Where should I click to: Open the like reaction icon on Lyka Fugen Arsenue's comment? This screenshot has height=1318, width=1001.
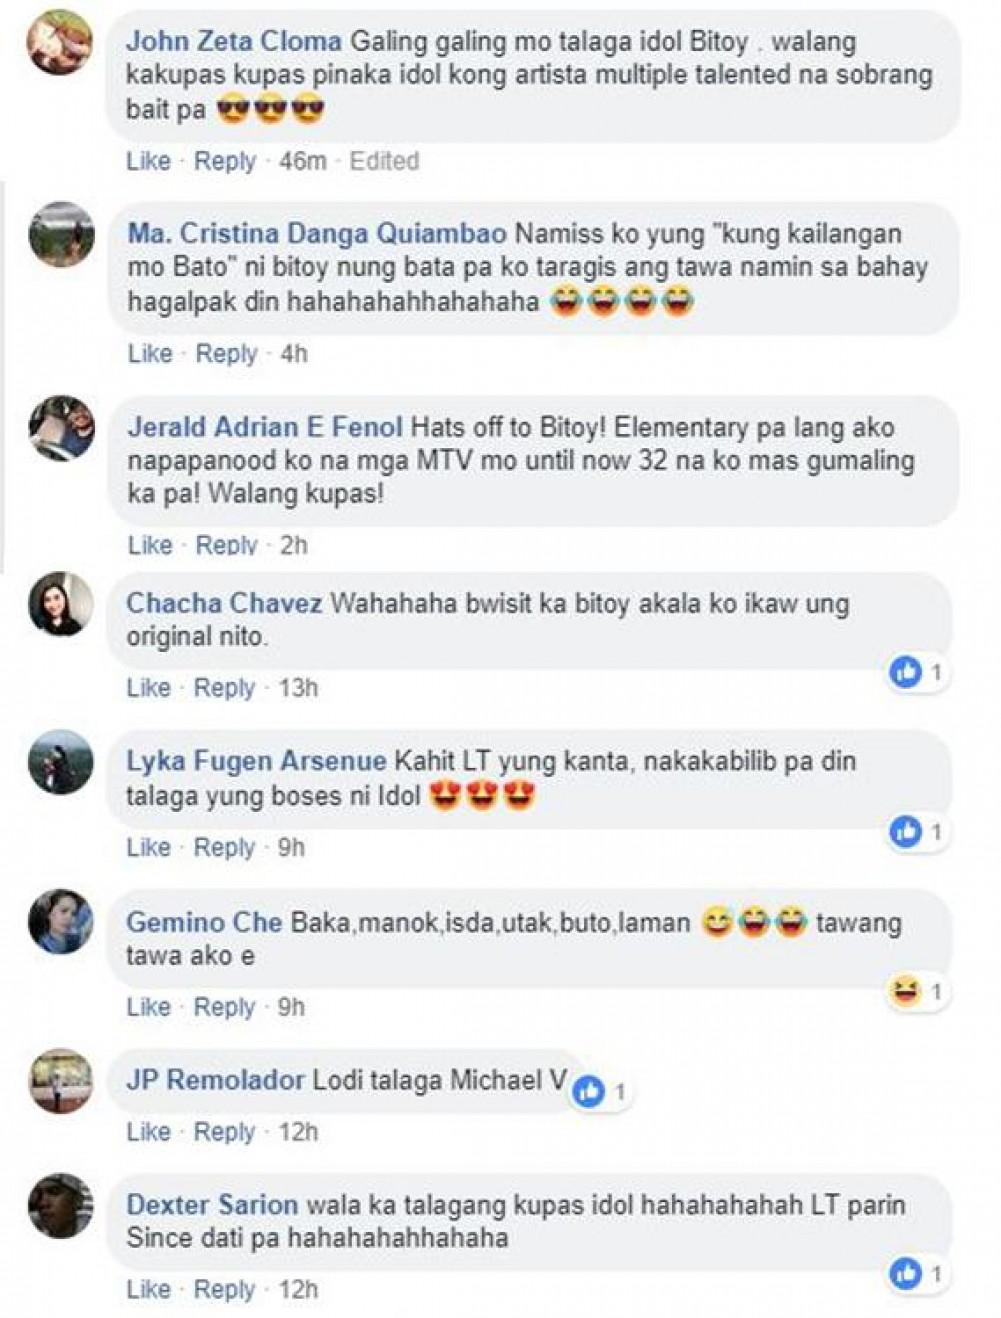(x=906, y=831)
